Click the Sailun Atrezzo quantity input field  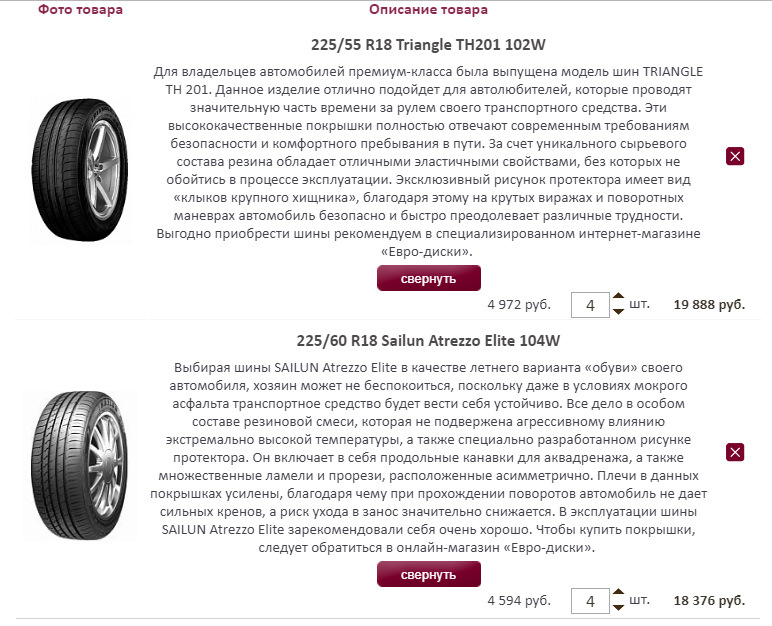point(590,601)
